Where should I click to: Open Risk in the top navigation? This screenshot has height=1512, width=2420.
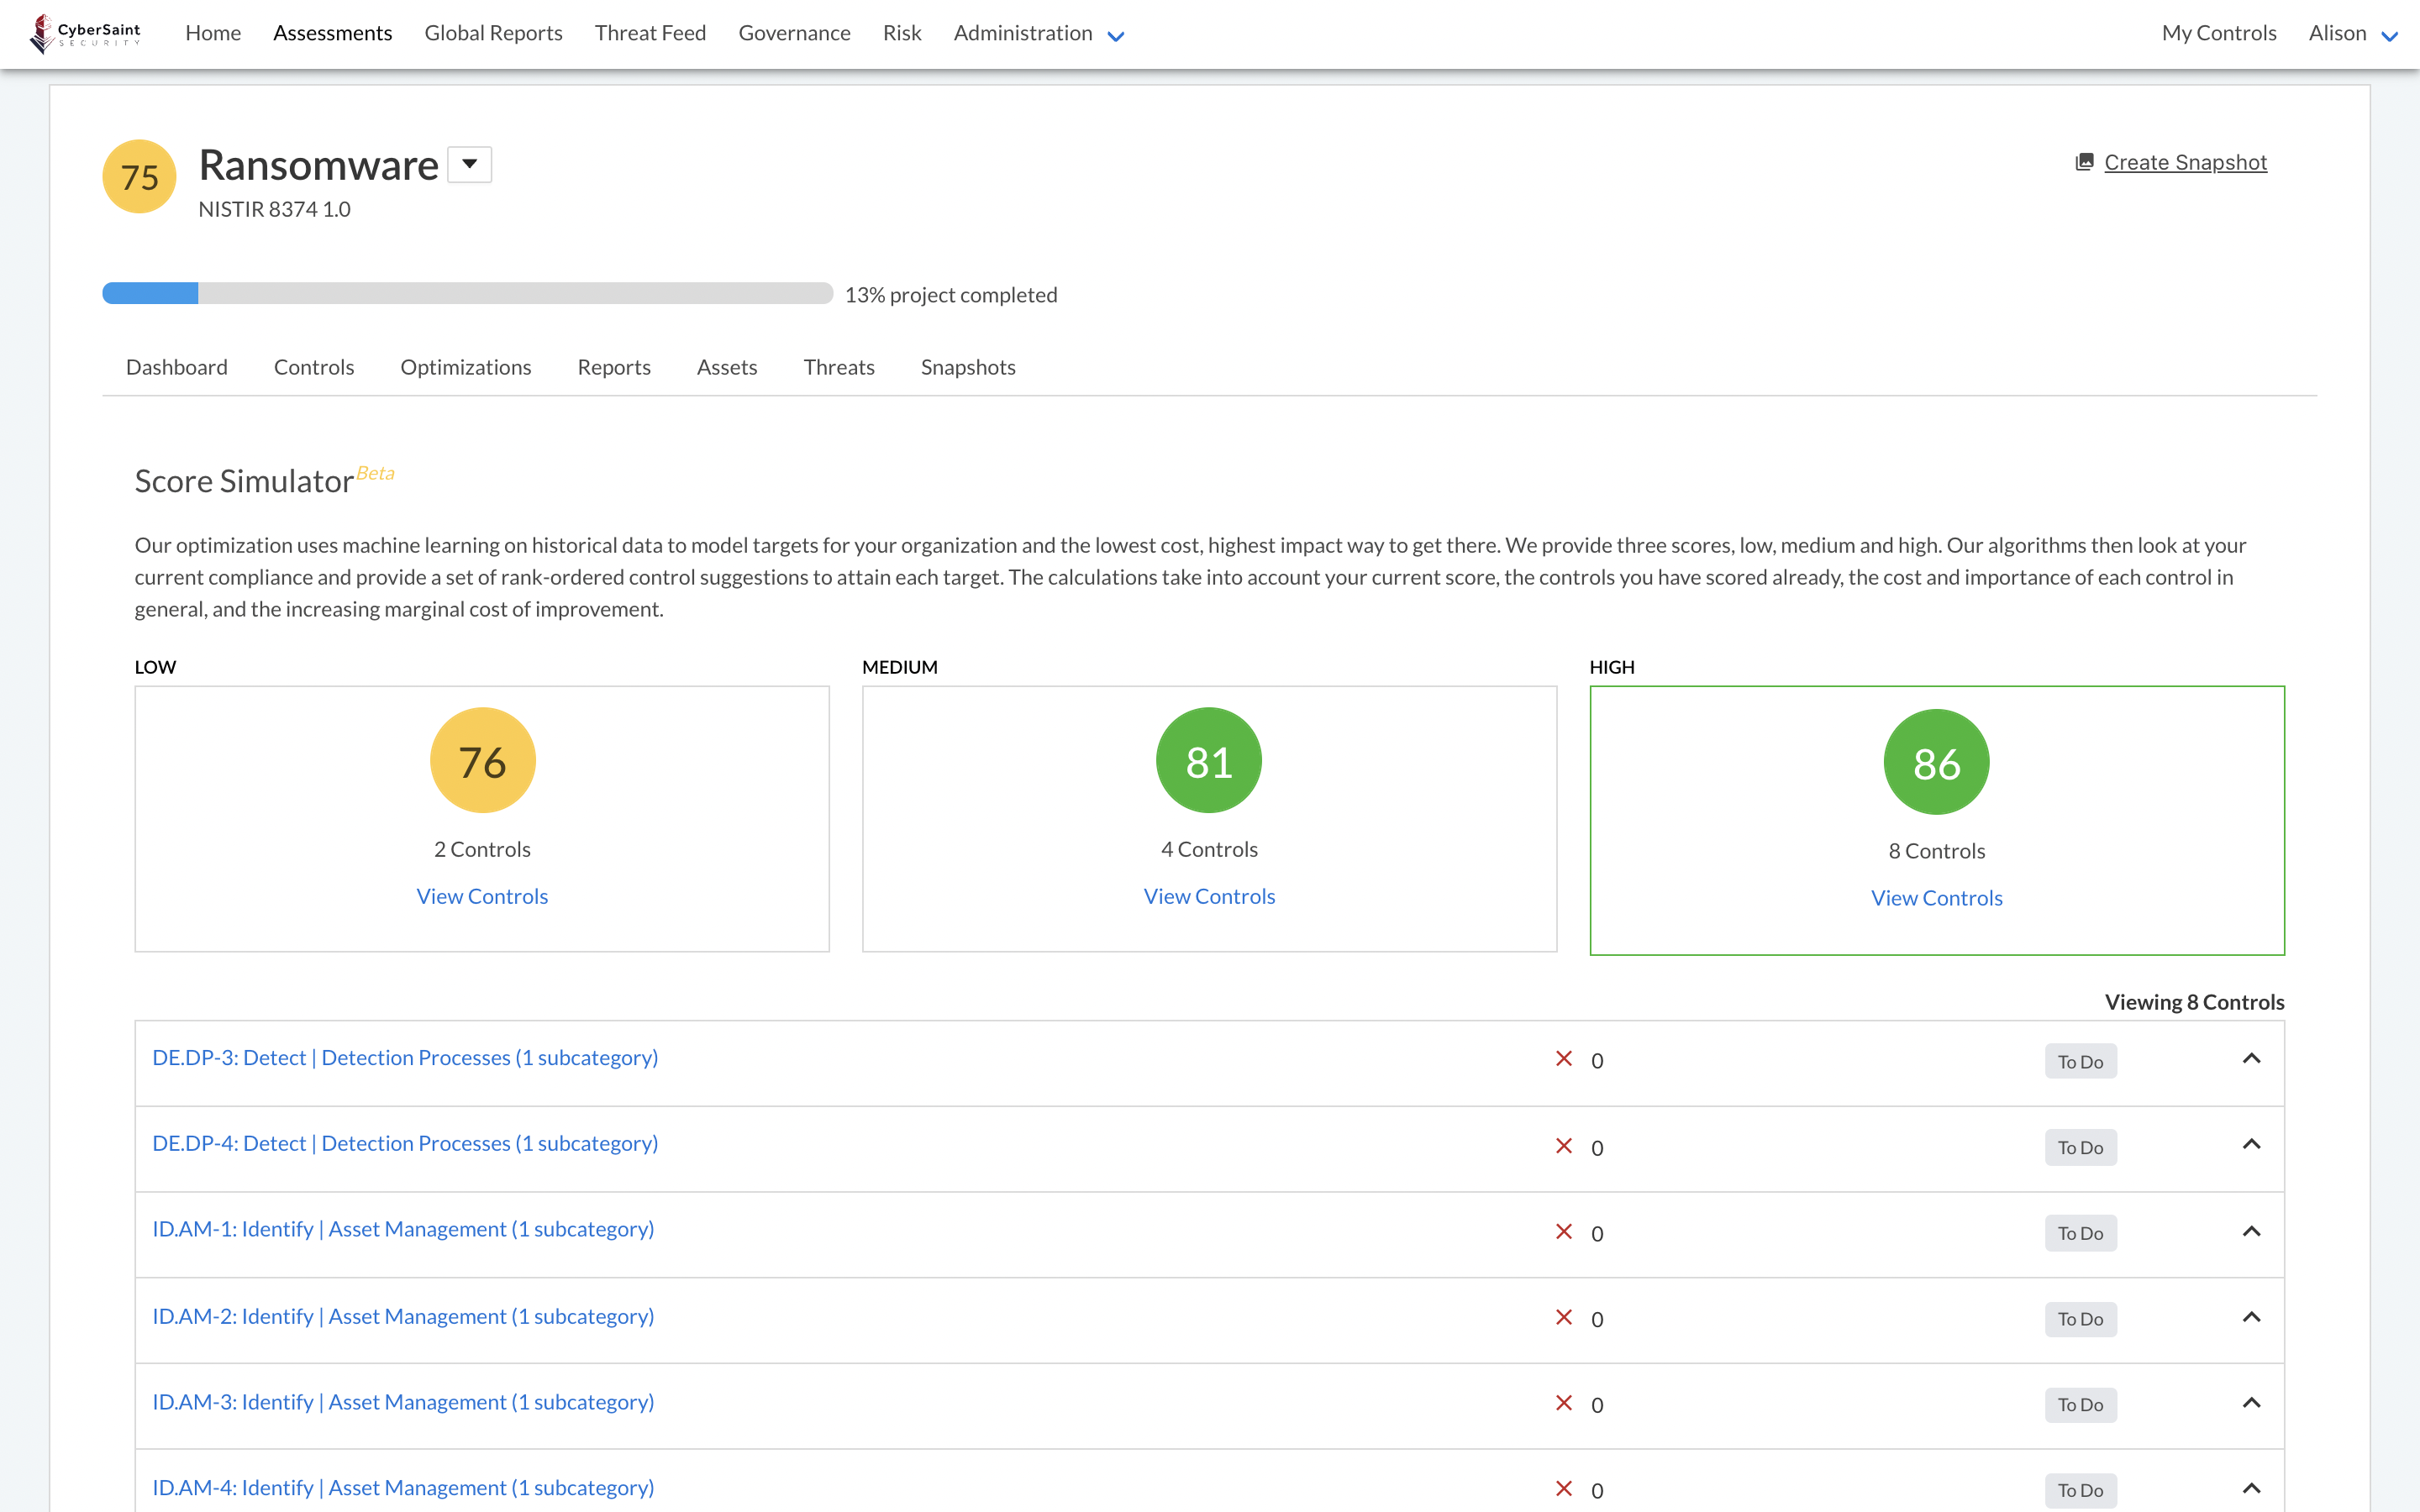tap(902, 33)
